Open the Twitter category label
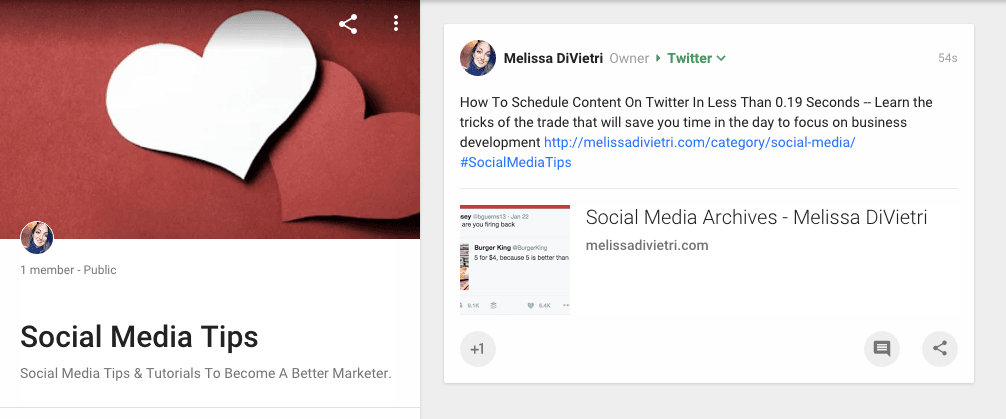Image resolution: width=1006 pixels, height=419 pixels. coord(689,58)
